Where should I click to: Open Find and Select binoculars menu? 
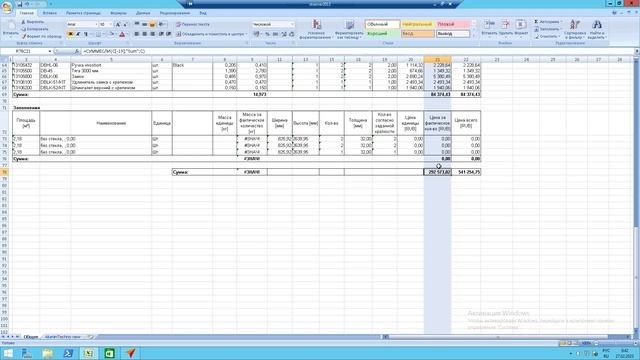(x=597, y=29)
